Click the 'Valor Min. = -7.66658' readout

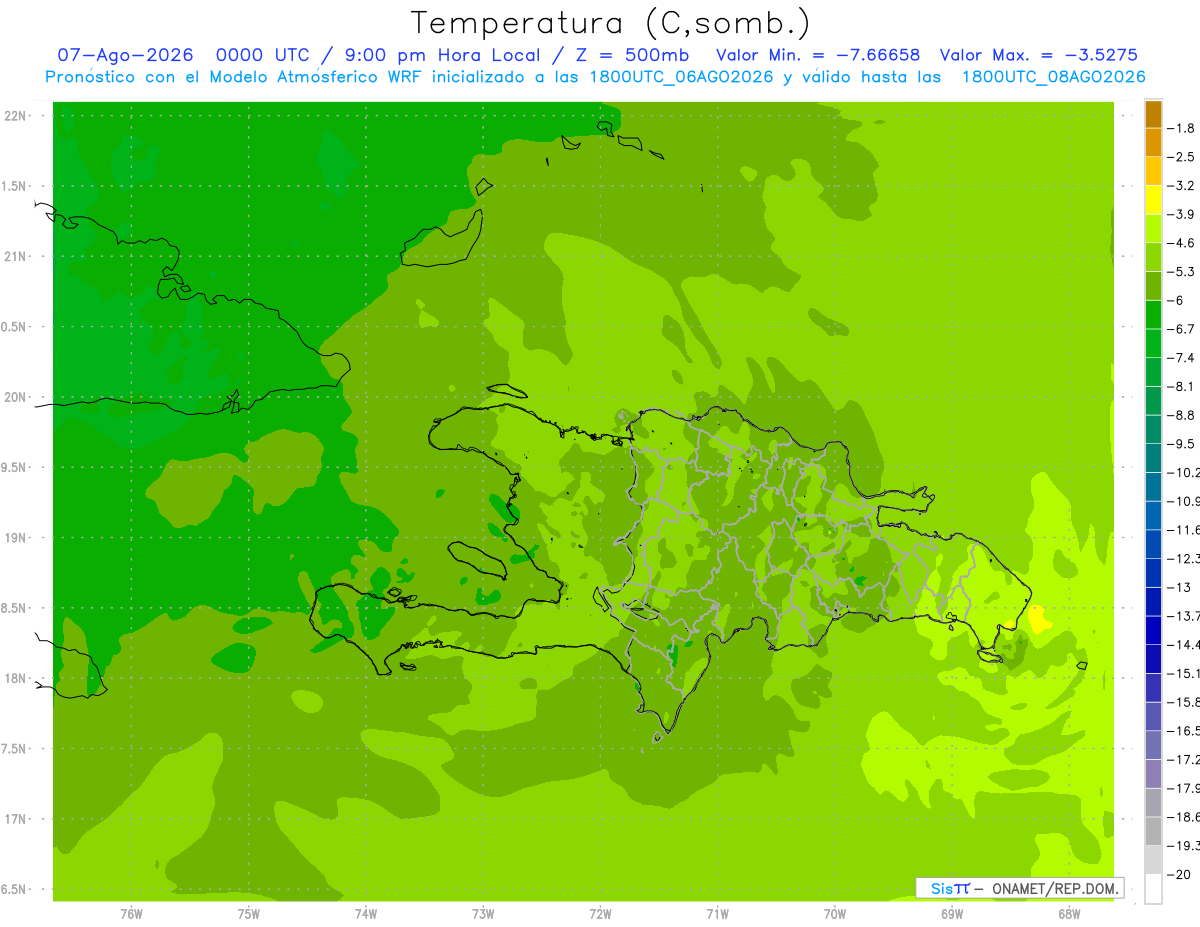click(x=819, y=56)
